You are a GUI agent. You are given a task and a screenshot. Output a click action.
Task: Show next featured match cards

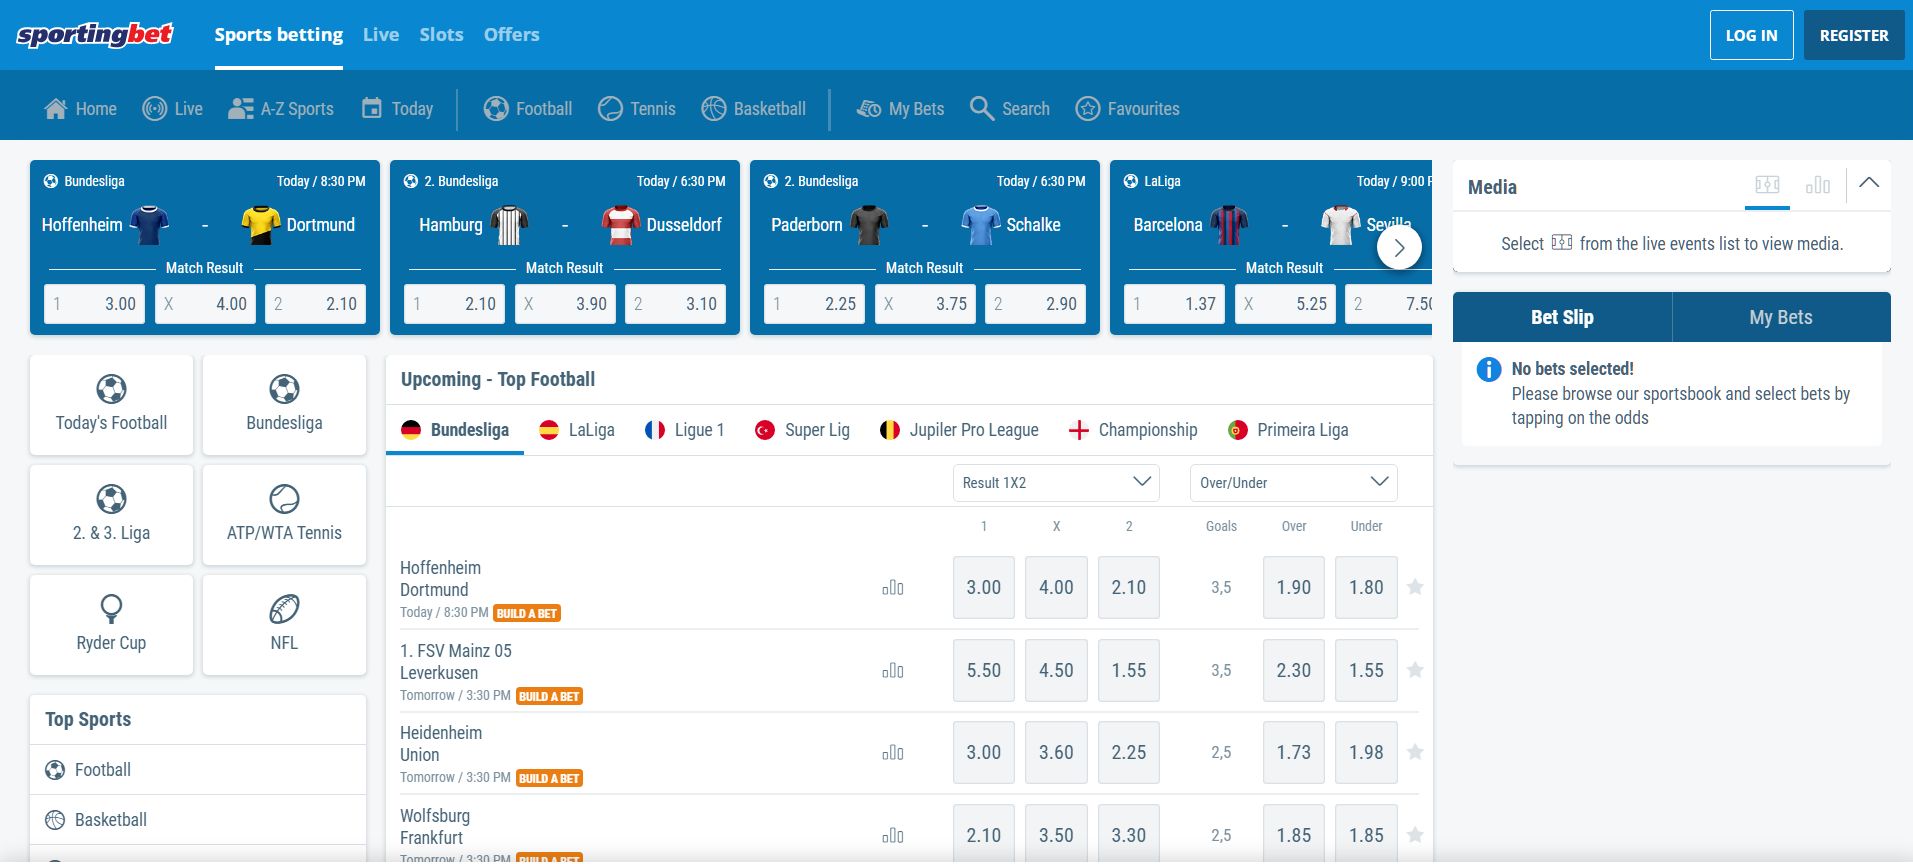pos(1399,248)
